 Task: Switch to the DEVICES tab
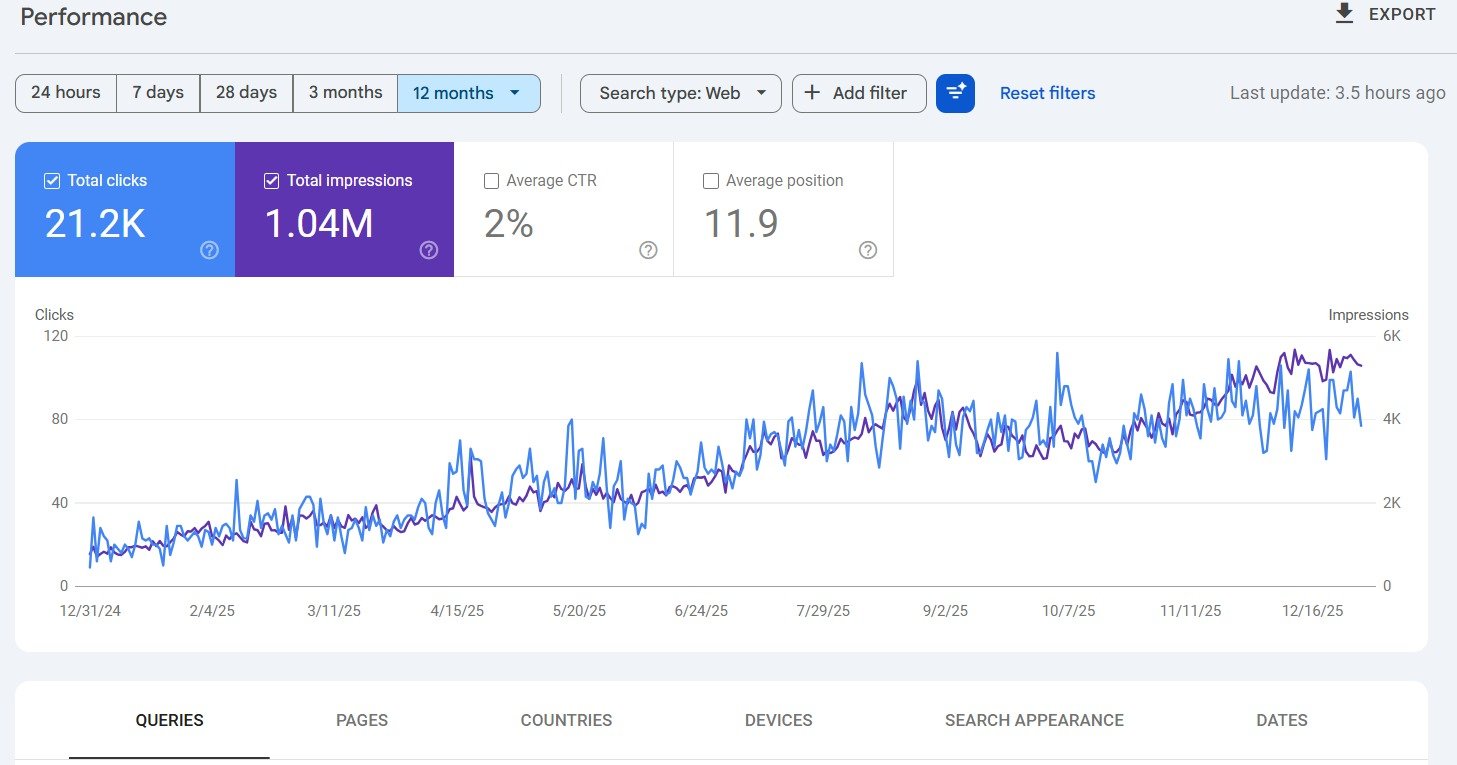pos(778,720)
